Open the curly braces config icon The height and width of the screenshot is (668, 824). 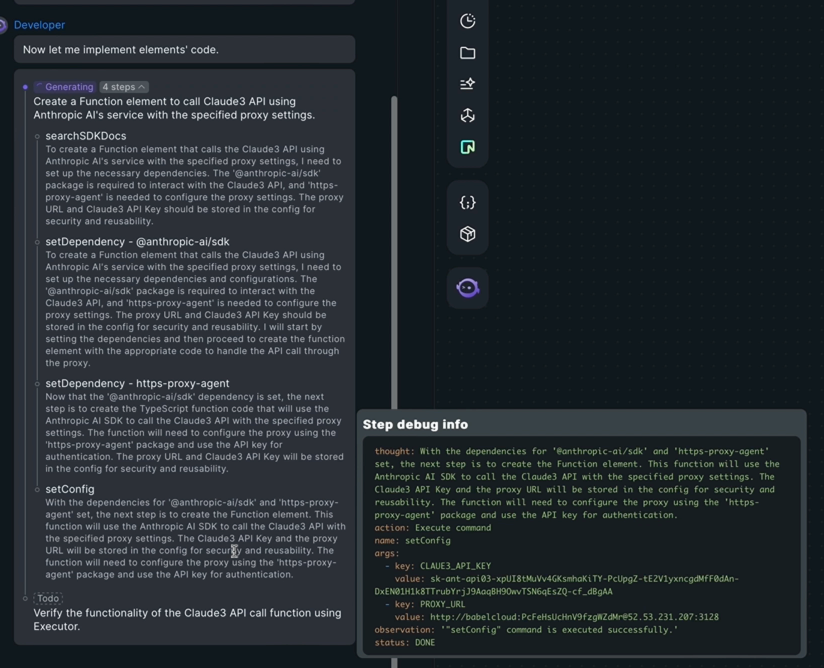(467, 202)
